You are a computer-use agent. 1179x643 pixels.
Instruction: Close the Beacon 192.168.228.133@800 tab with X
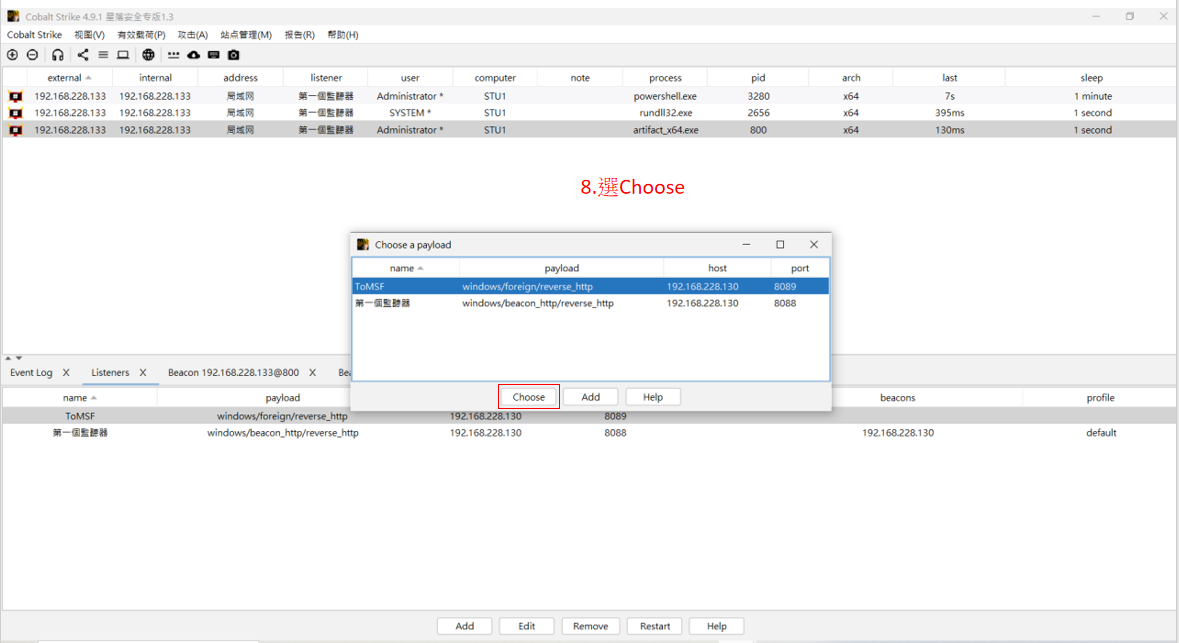point(313,372)
